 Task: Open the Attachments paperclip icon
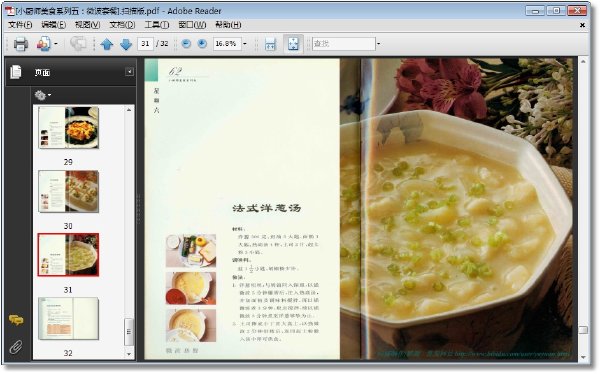pyautogui.click(x=16, y=347)
